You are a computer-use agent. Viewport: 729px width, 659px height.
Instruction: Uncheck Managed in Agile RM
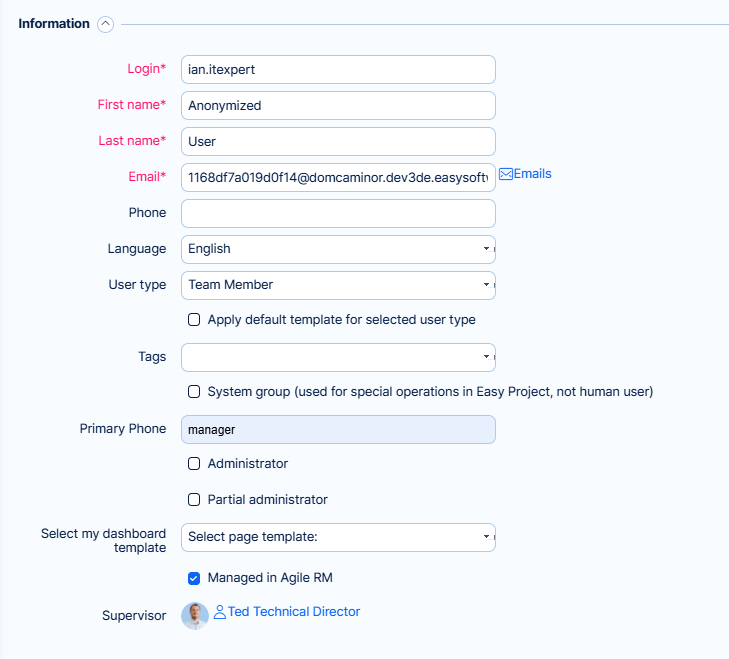195,578
